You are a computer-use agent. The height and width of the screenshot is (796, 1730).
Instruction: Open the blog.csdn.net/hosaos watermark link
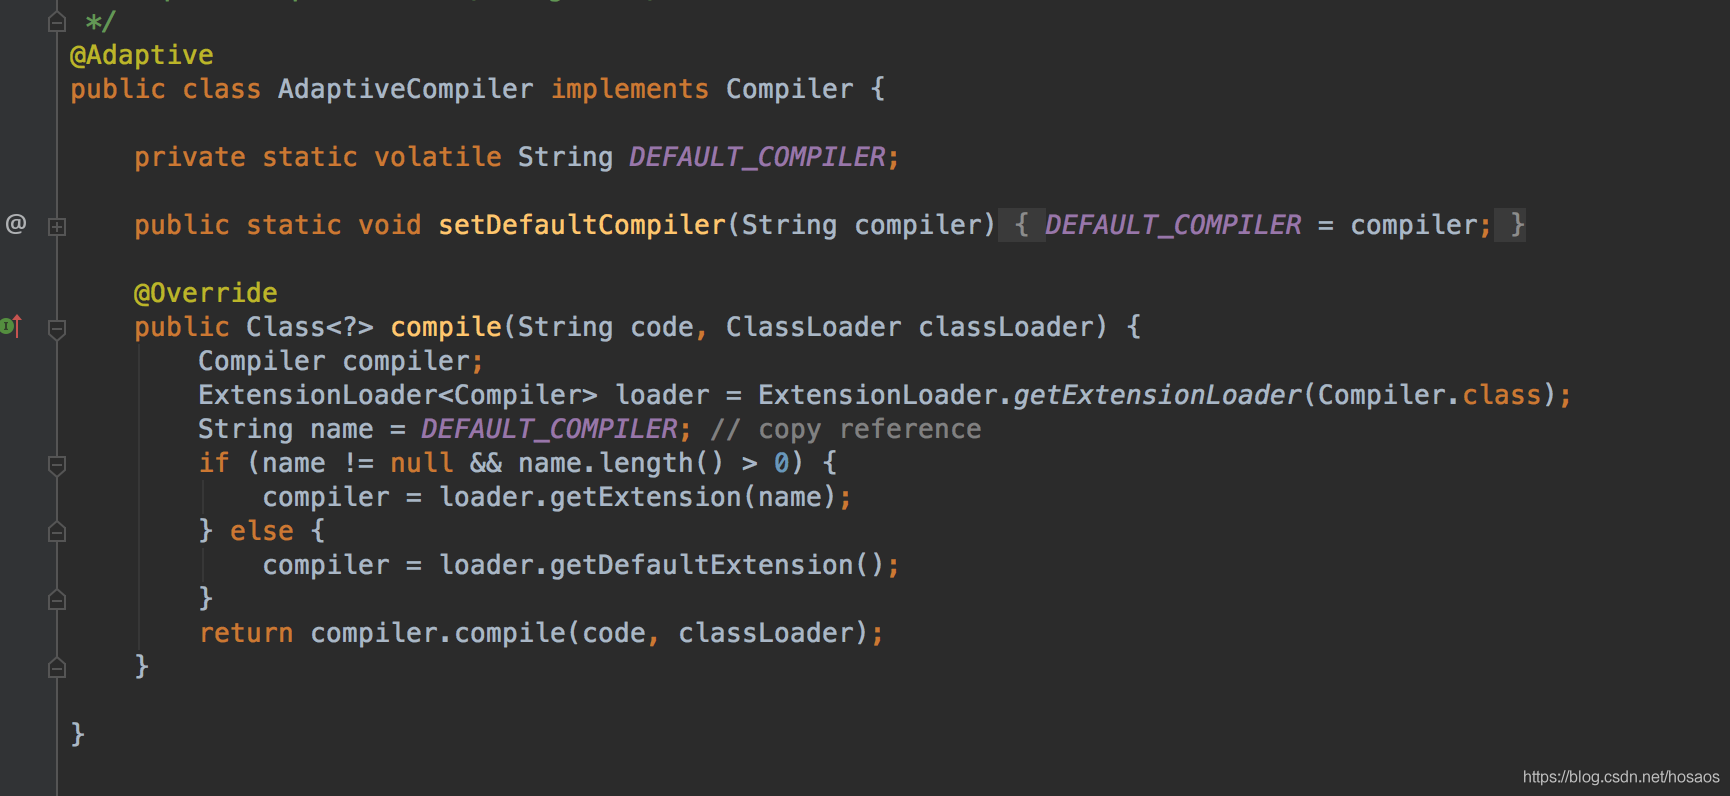[x=1620, y=777]
